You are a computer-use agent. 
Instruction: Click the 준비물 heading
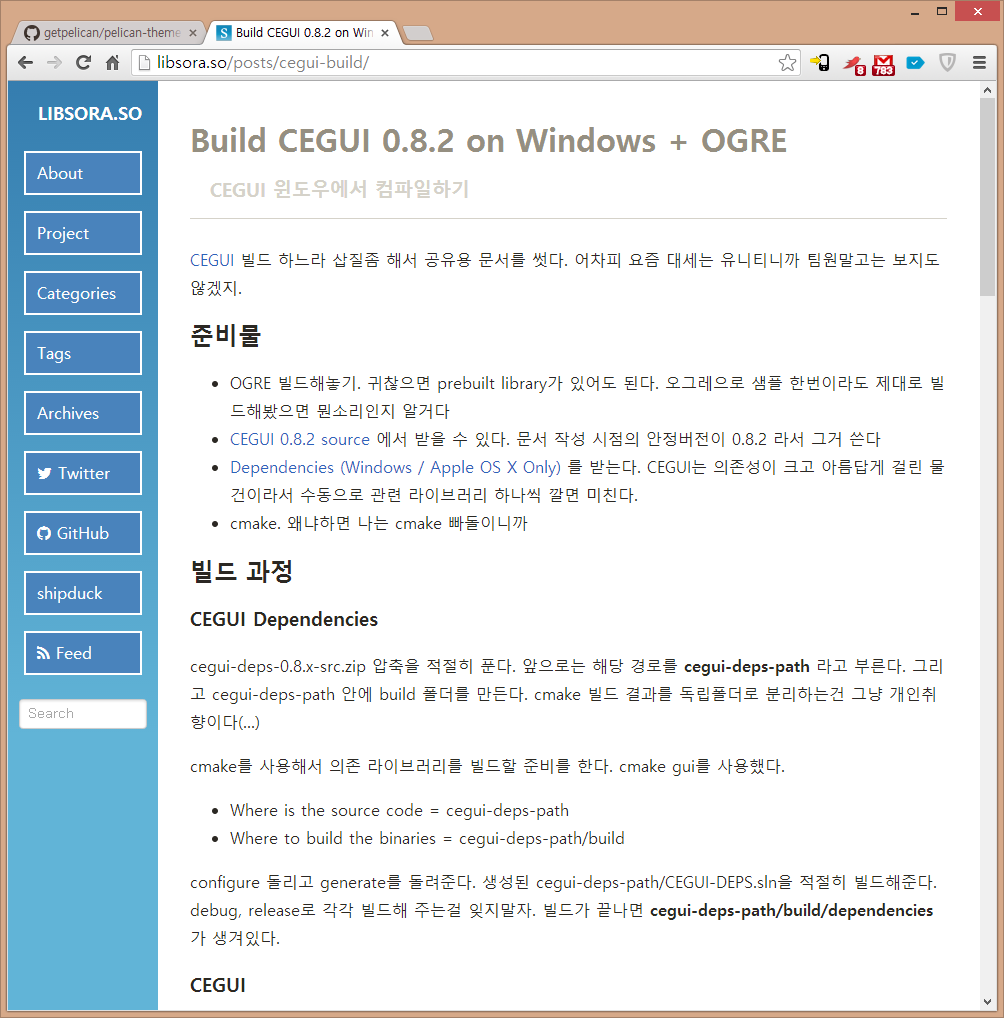[225, 336]
